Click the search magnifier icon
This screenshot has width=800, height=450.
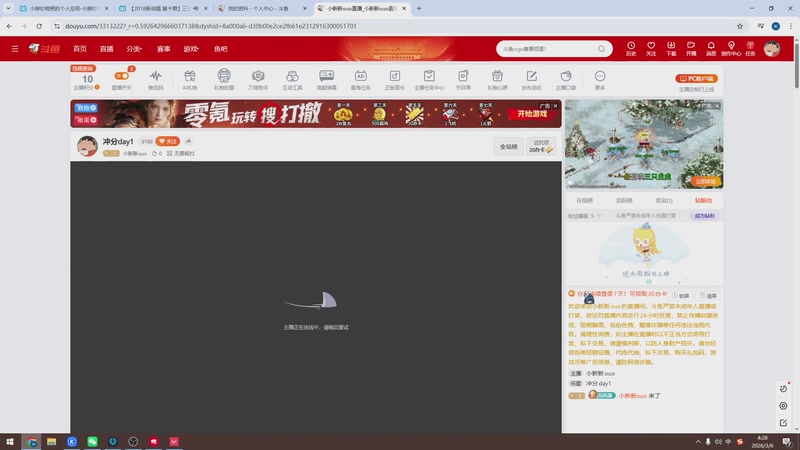602,49
